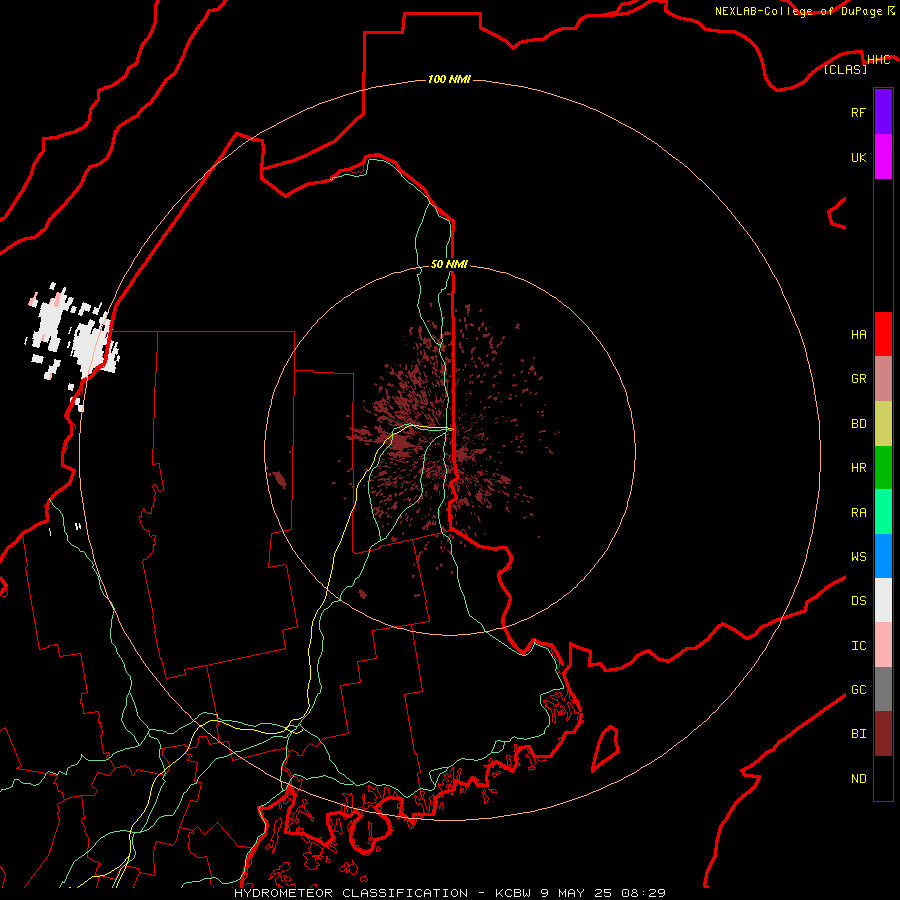Click the ND legend label
The height and width of the screenshot is (900, 900).
(x=858, y=779)
